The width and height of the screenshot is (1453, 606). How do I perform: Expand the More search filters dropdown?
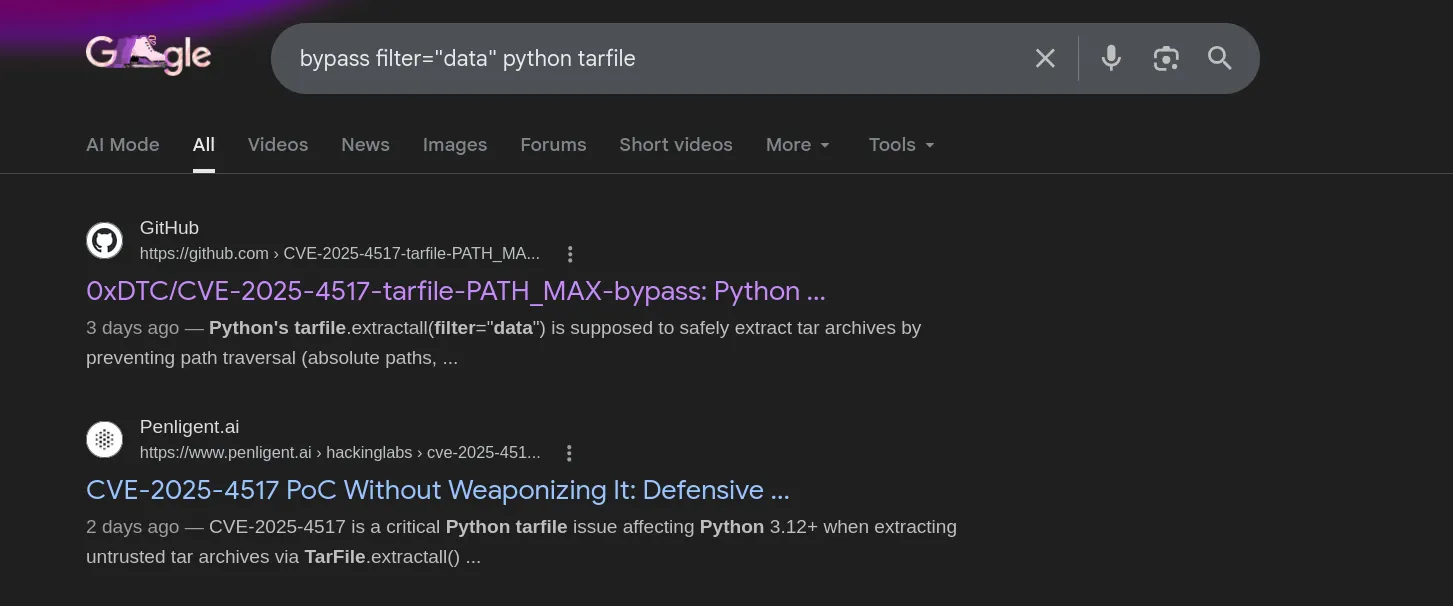click(x=798, y=145)
